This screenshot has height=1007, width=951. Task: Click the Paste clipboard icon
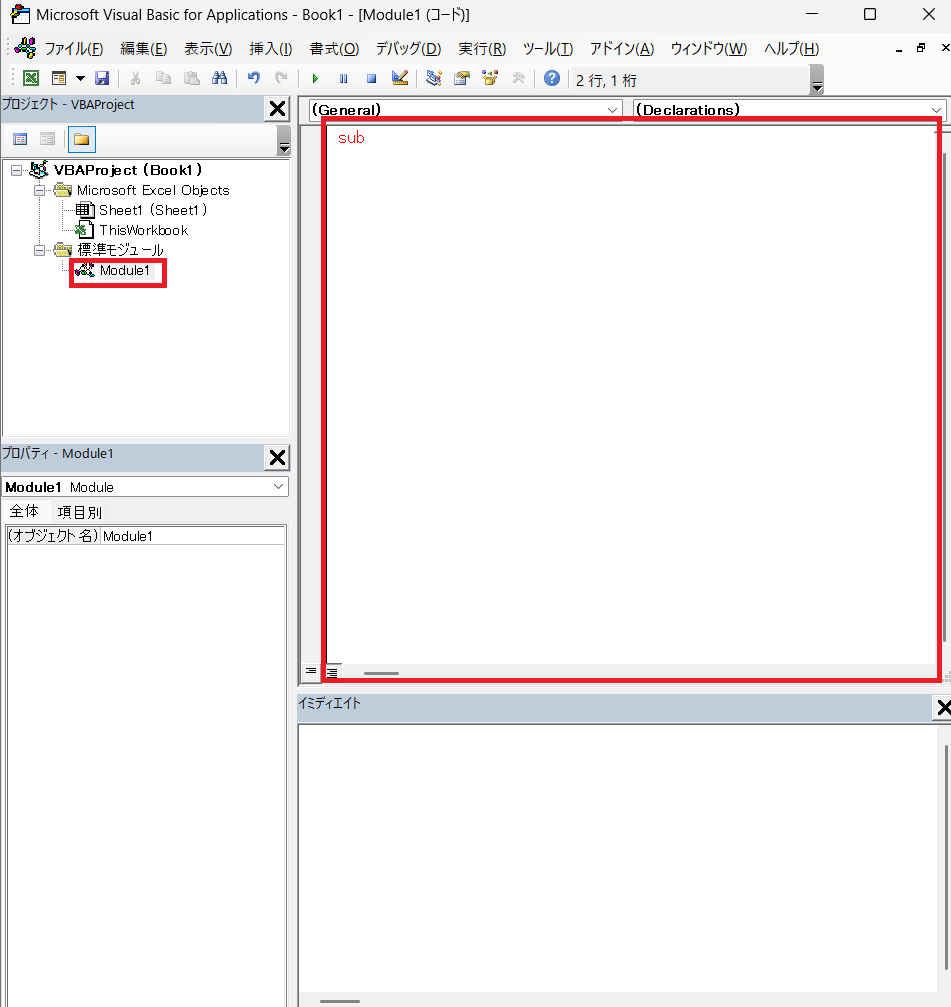[x=191, y=78]
